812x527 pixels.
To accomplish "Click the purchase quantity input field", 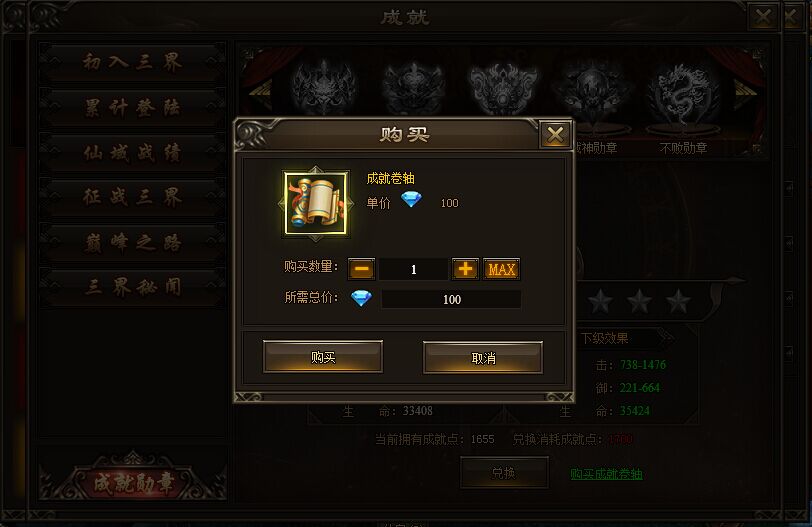I will click(x=413, y=269).
